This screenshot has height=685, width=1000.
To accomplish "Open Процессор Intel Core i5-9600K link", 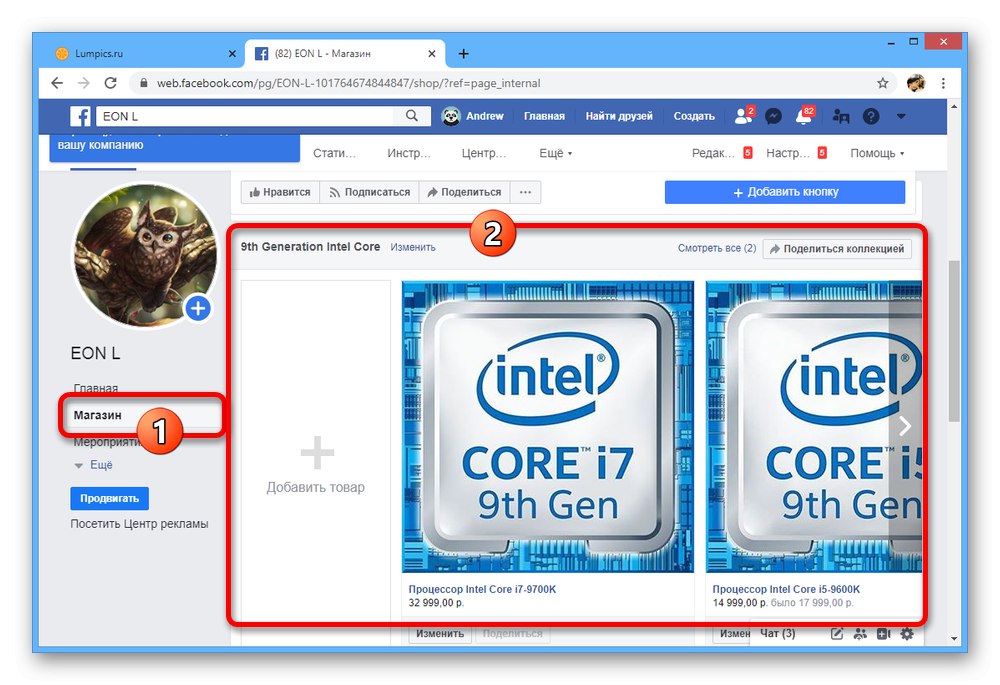I will 786,589.
